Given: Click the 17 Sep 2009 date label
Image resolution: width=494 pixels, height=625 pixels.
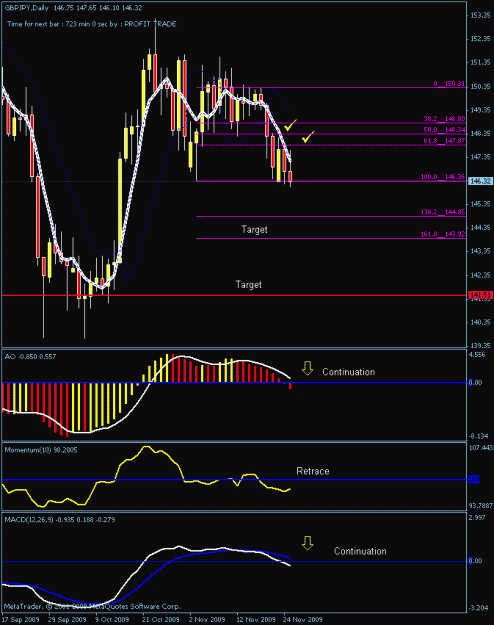Looking at the screenshot, I should click(19, 619).
